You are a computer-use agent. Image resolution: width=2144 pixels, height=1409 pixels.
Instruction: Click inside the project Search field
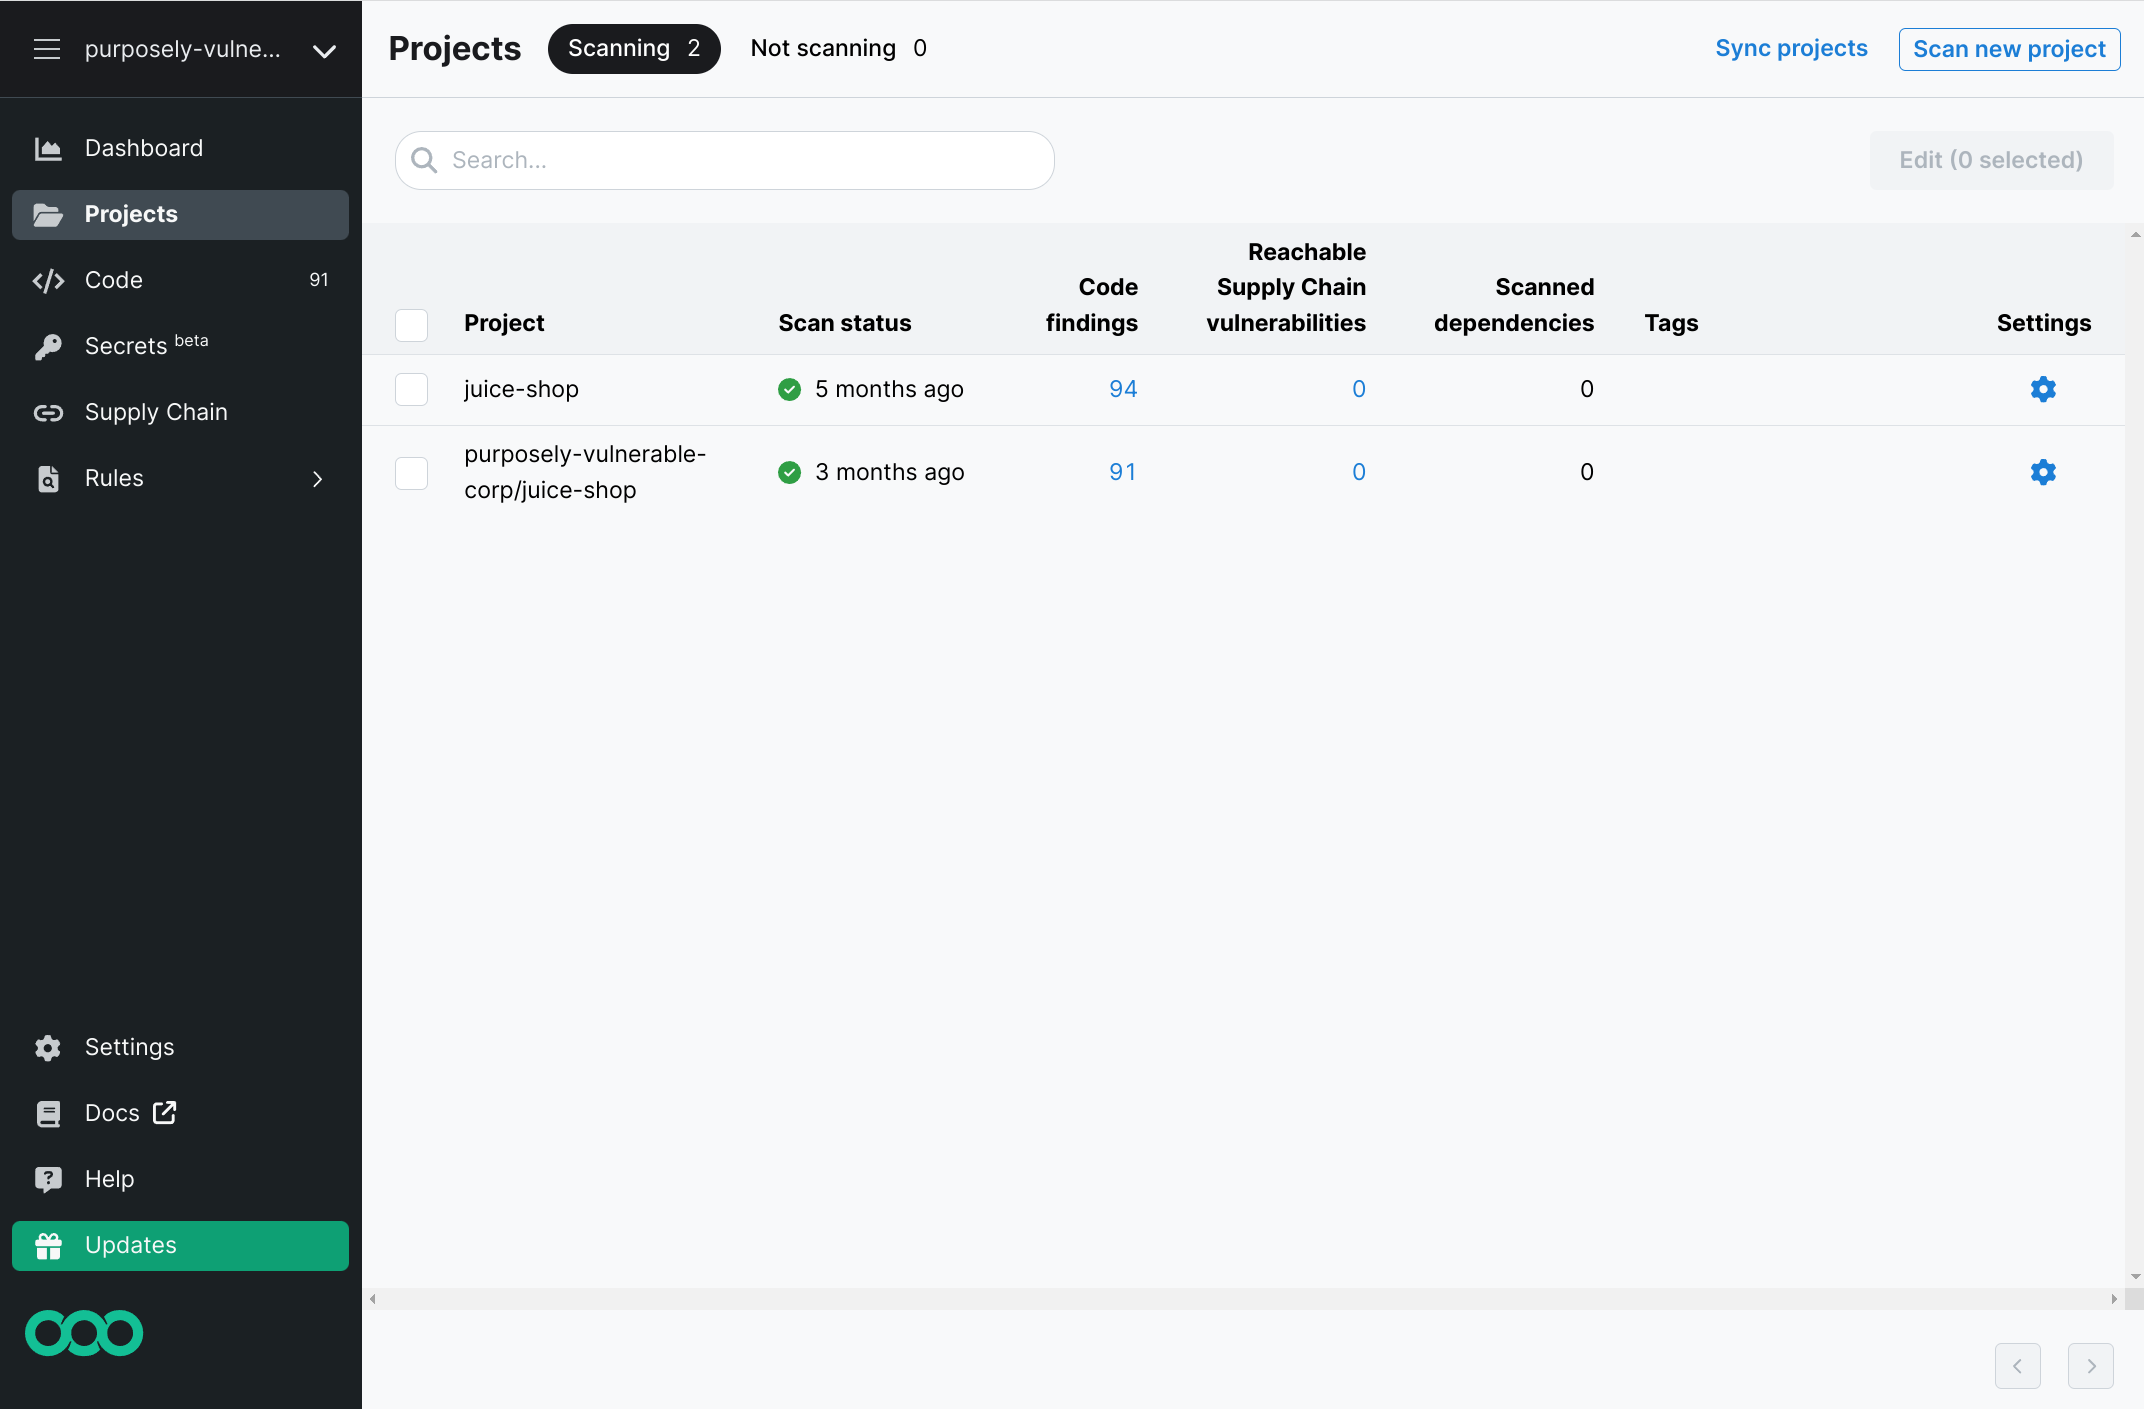click(724, 160)
